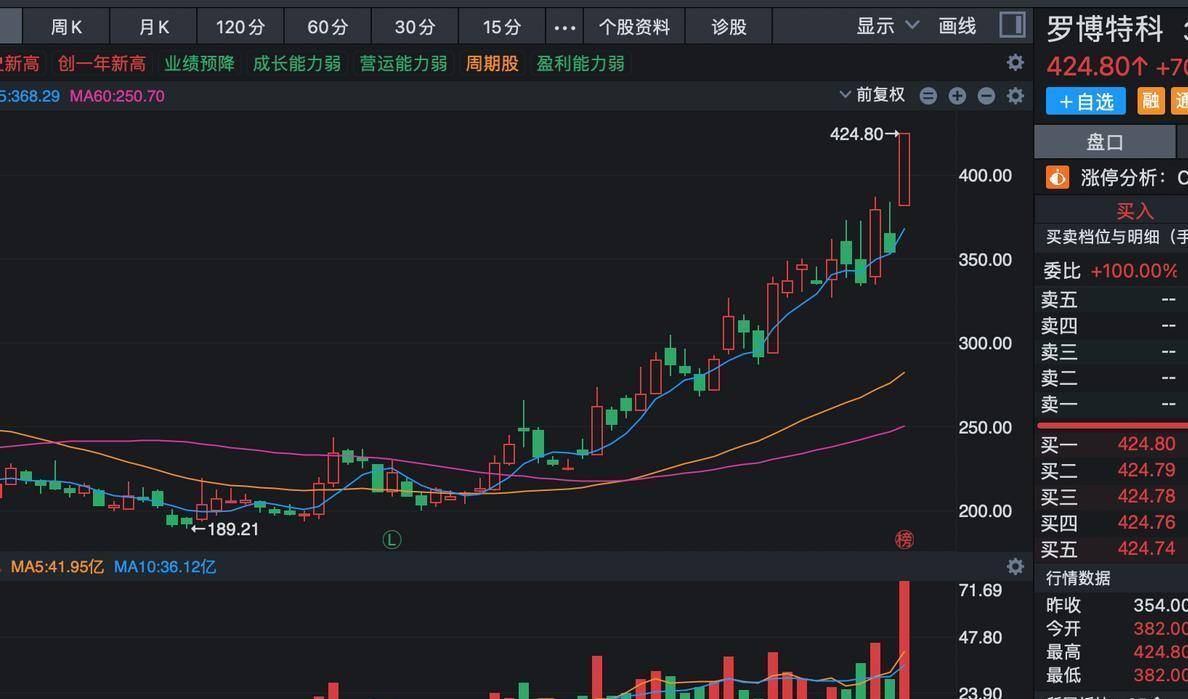Switch to the 盘口 tab
The height and width of the screenshot is (699, 1188).
pyautogui.click(x=1104, y=142)
